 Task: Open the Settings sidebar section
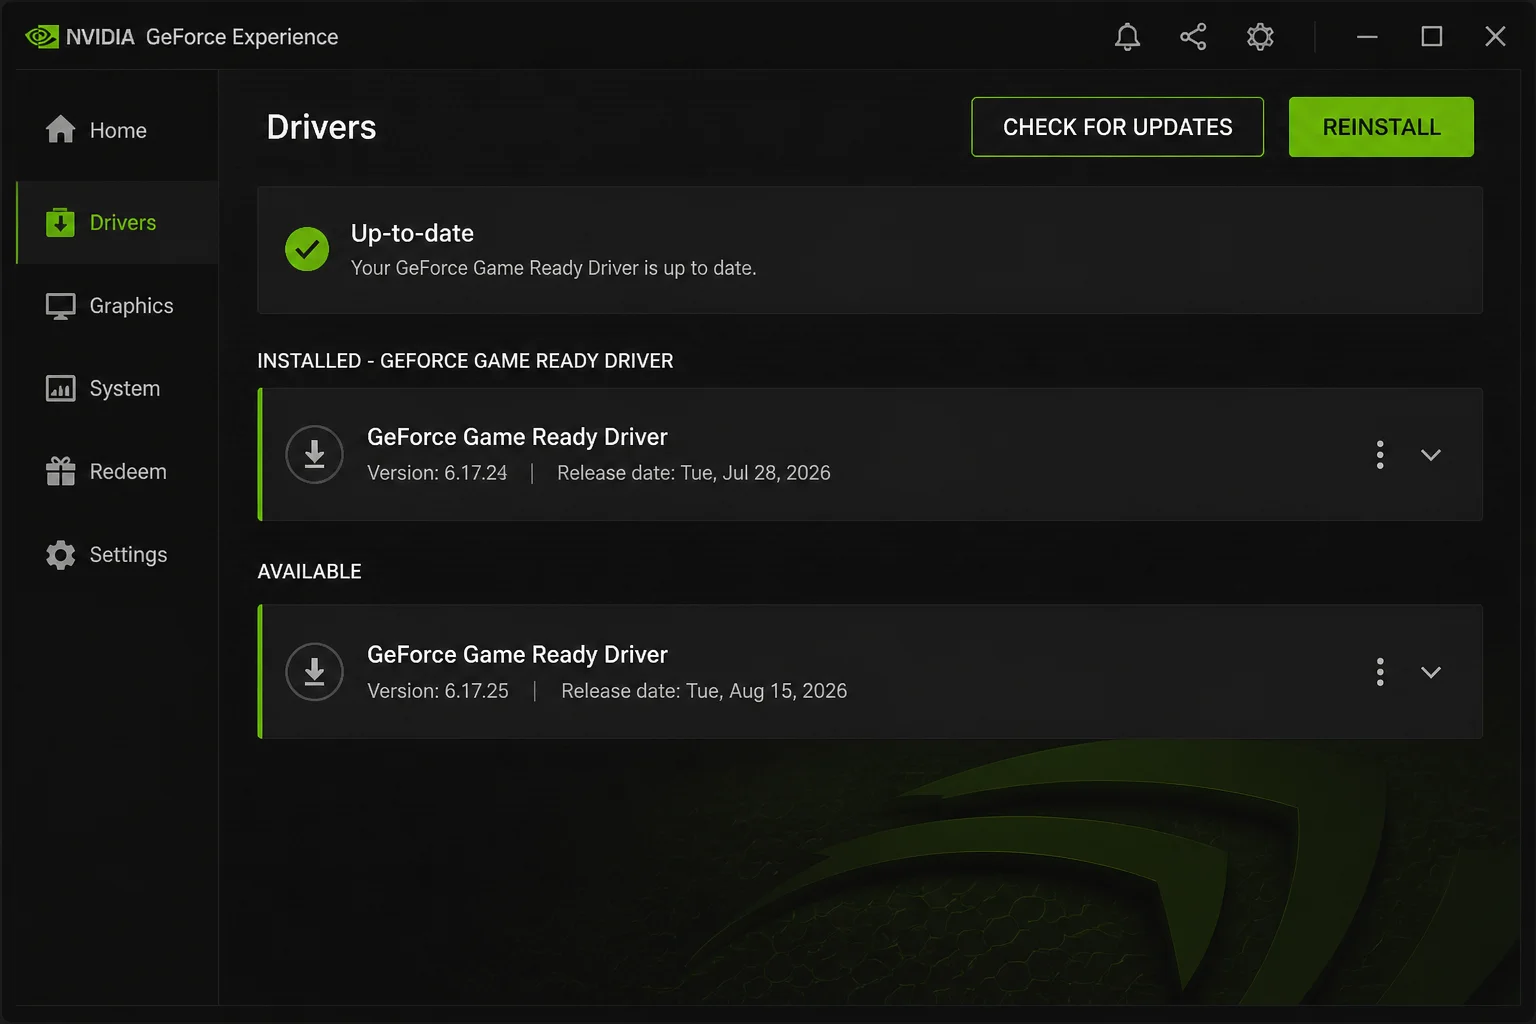point(117,554)
